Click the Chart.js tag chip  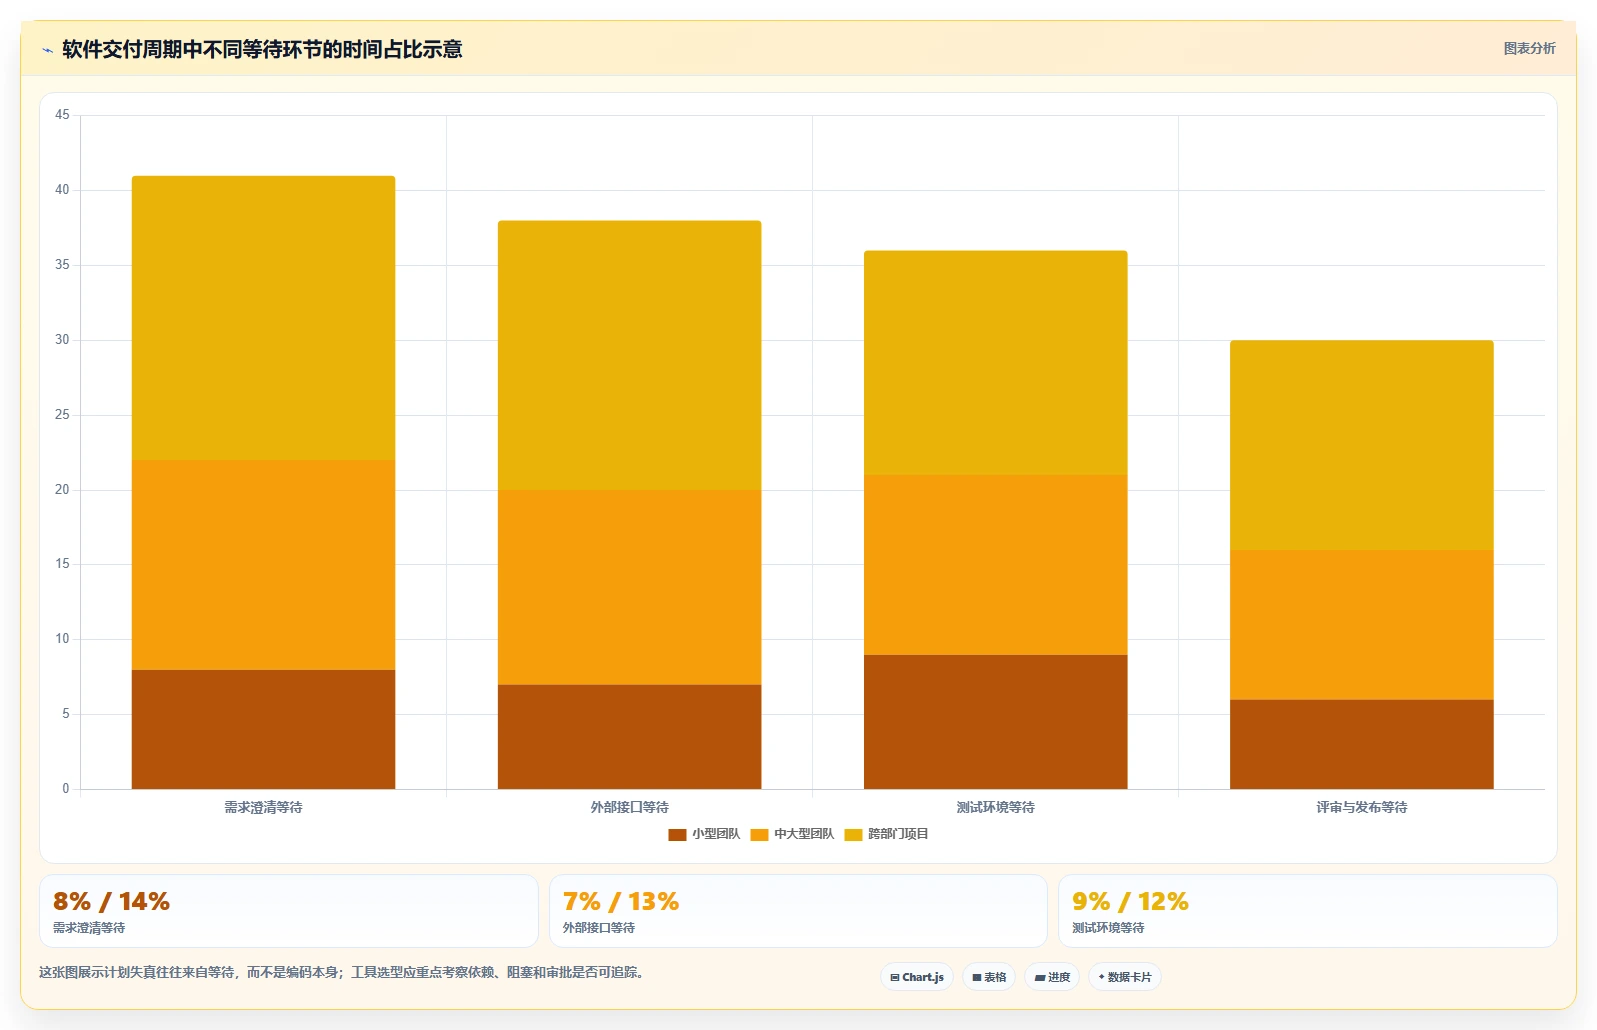coord(917,977)
